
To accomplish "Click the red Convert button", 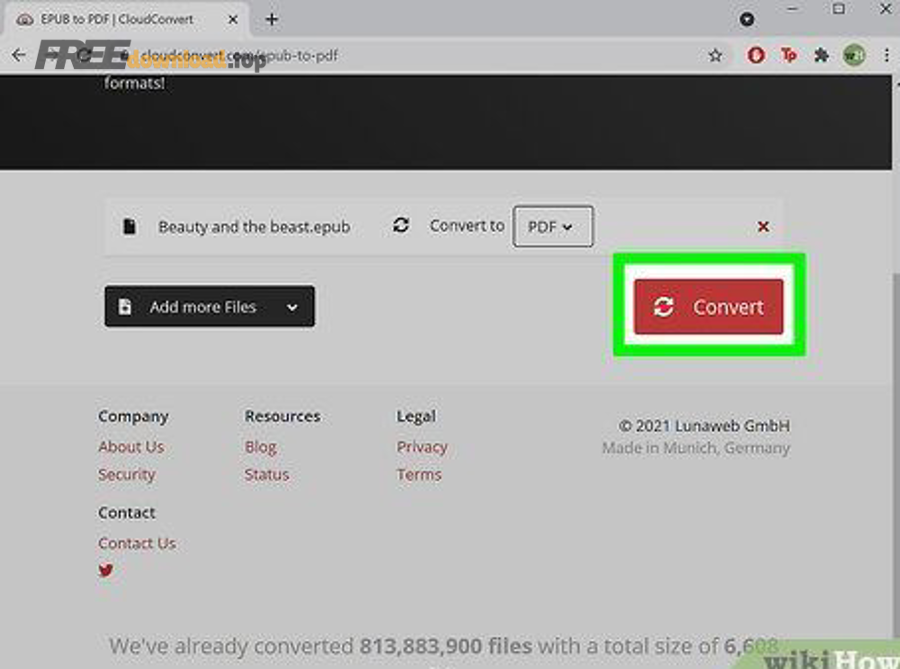I will pos(708,306).
